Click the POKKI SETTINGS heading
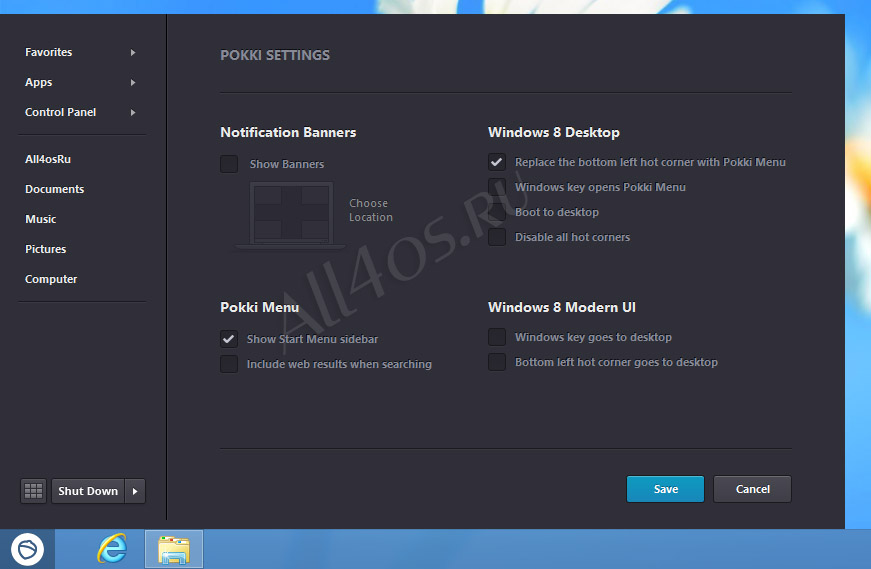Viewport: 871px width, 569px height. click(x=275, y=55)
